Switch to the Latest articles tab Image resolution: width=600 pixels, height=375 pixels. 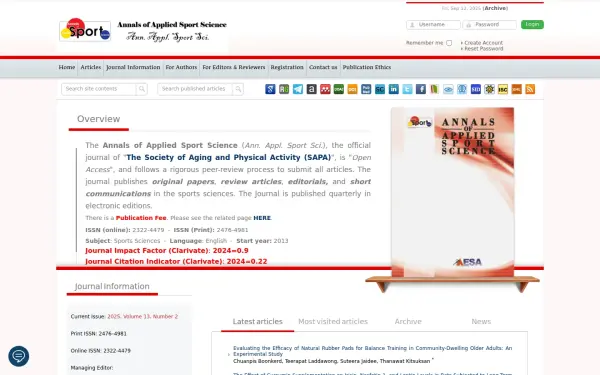coord(258,321)
